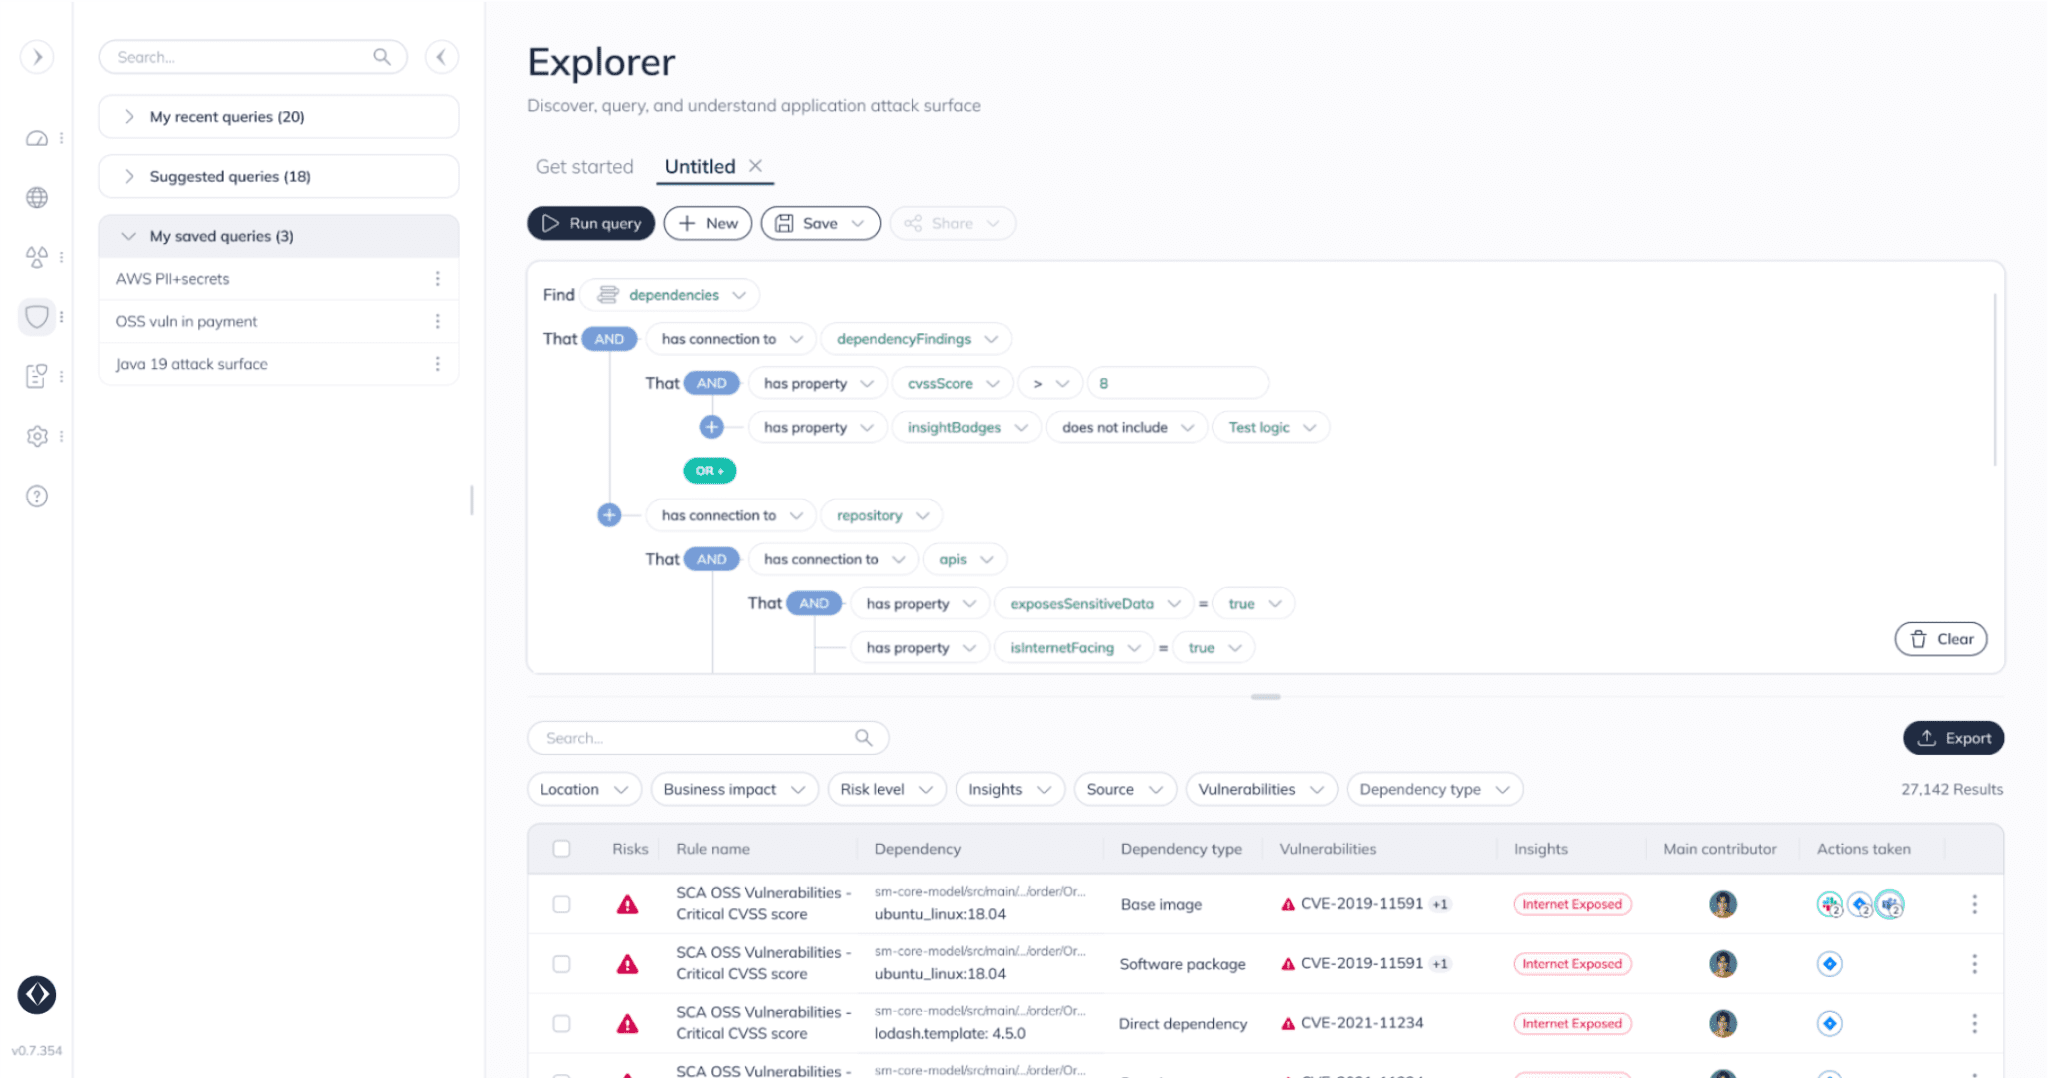
Task: Open the three-dot menu for AWS PII+secrets query
Action: pos(438,278)
